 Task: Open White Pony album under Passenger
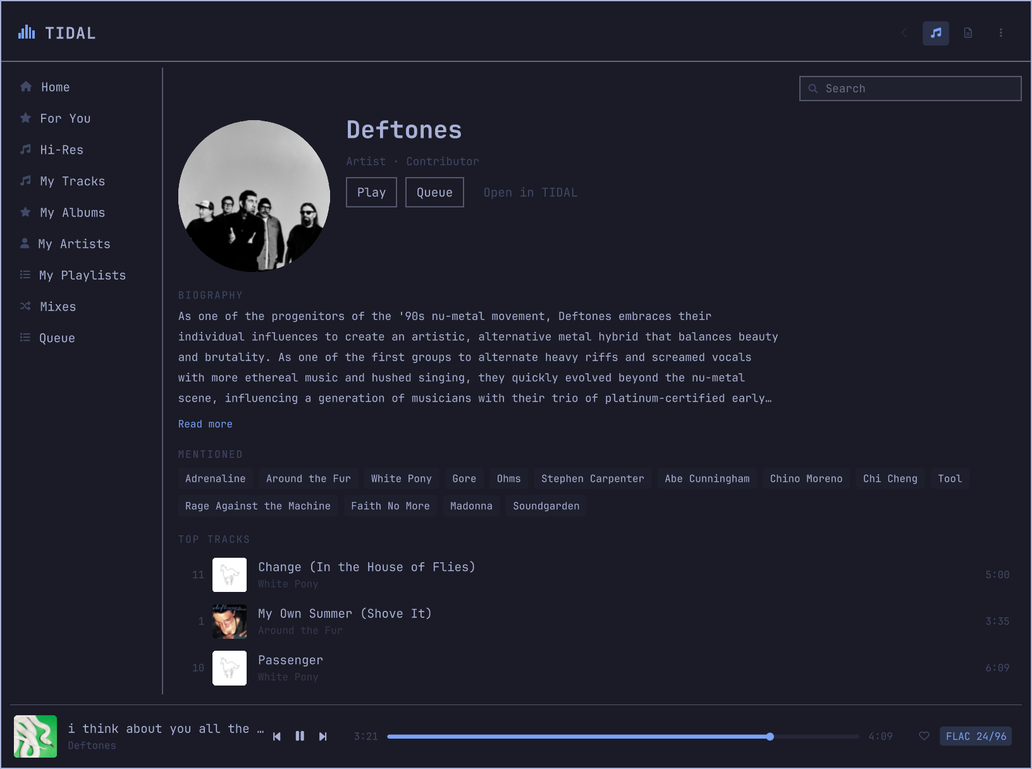tap(288, 677)
